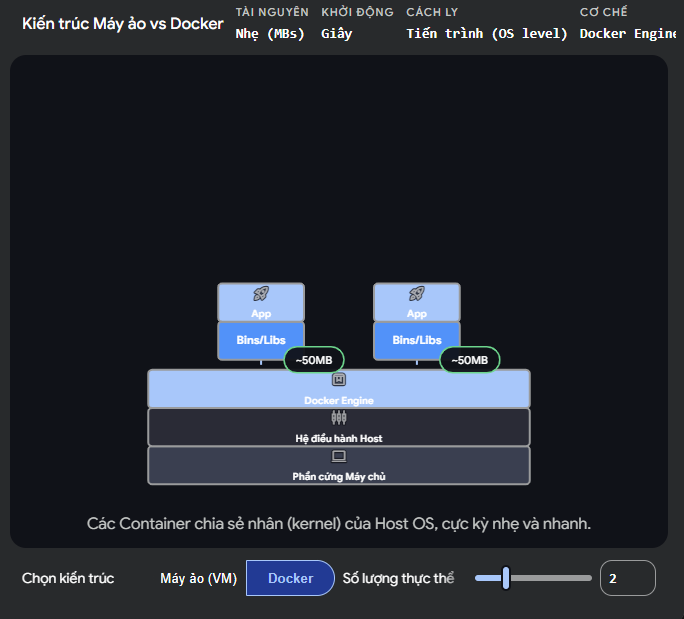Click the KHỞI ĐỘNG header label
684x619 pixels.
(x=357, y=12)
